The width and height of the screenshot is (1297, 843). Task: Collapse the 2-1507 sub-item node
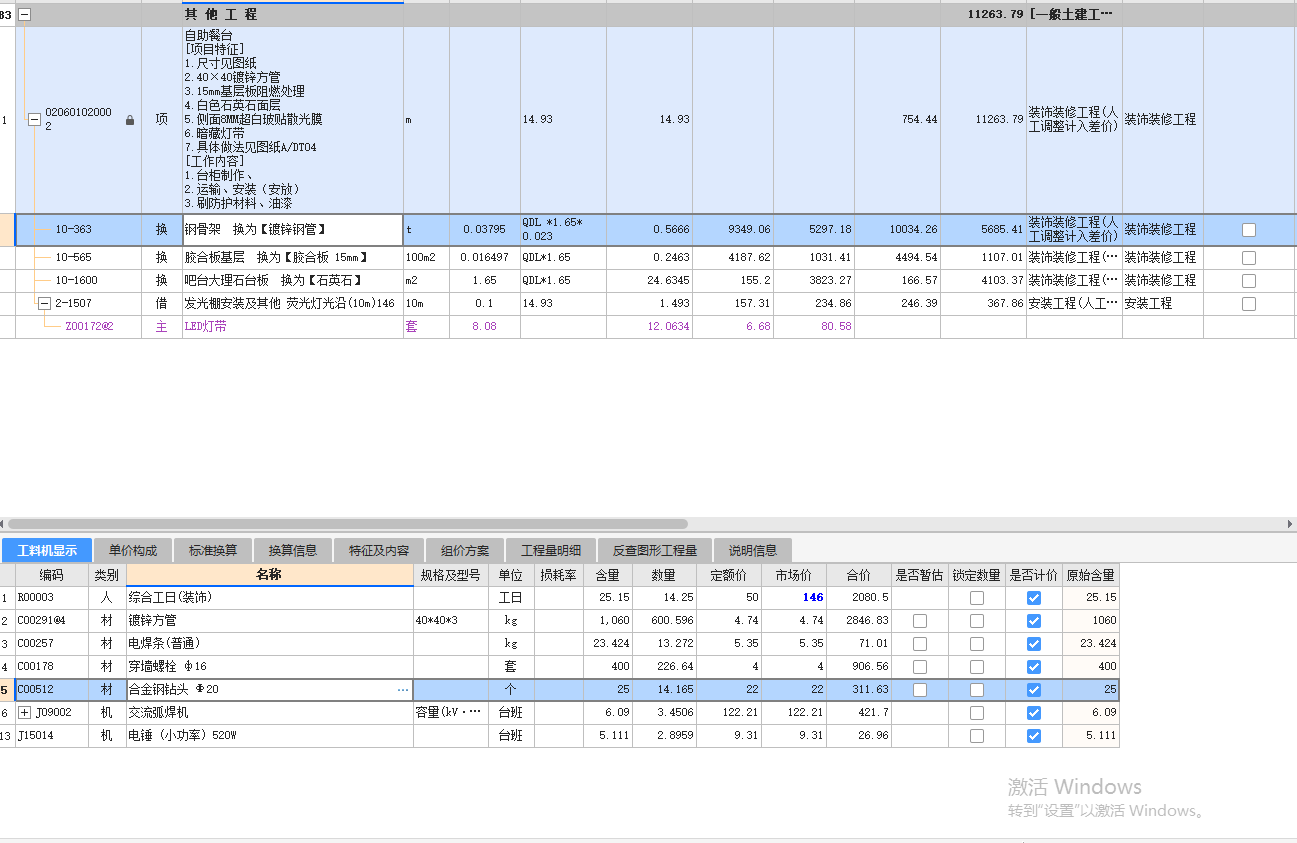coord(44,303)
